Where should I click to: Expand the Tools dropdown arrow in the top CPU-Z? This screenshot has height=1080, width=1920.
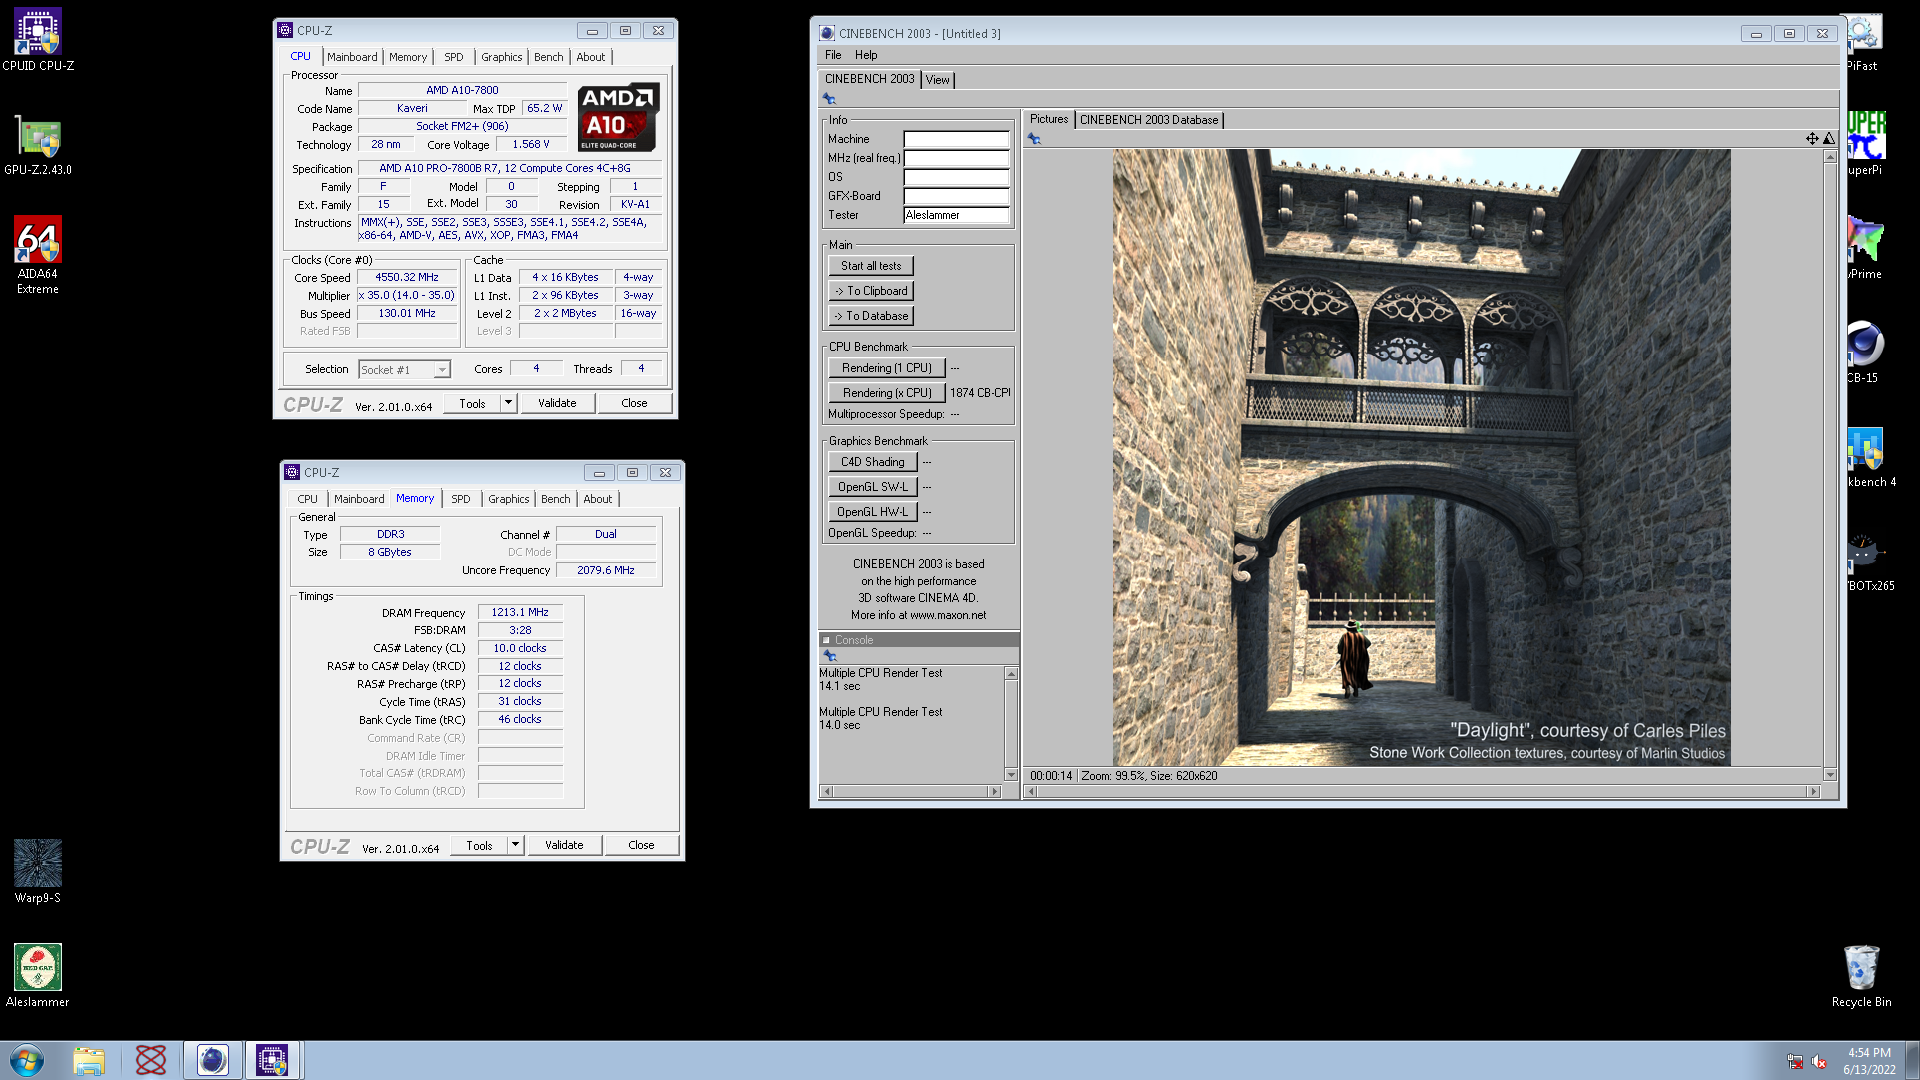point(508,403)
